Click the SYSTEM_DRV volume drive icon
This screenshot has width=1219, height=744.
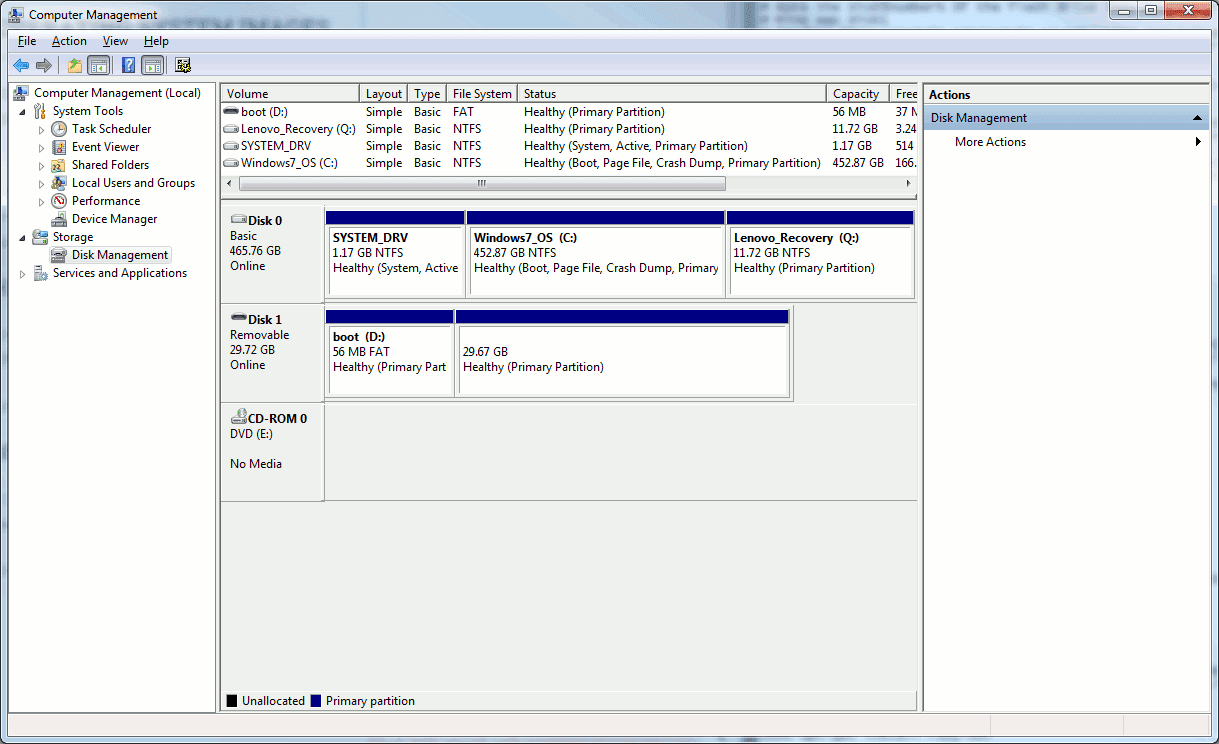pos(231,146)
